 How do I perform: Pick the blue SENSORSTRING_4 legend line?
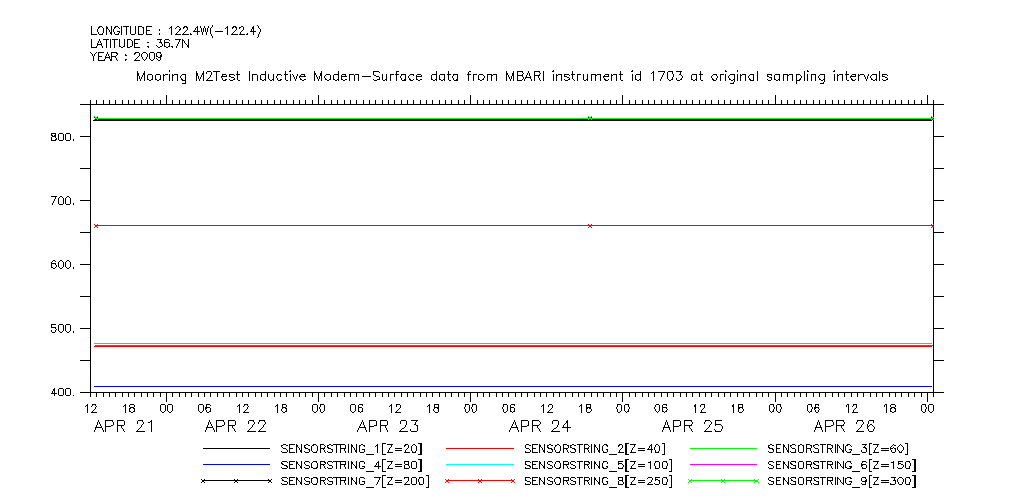pyautogui.click(x=236, y=465)
